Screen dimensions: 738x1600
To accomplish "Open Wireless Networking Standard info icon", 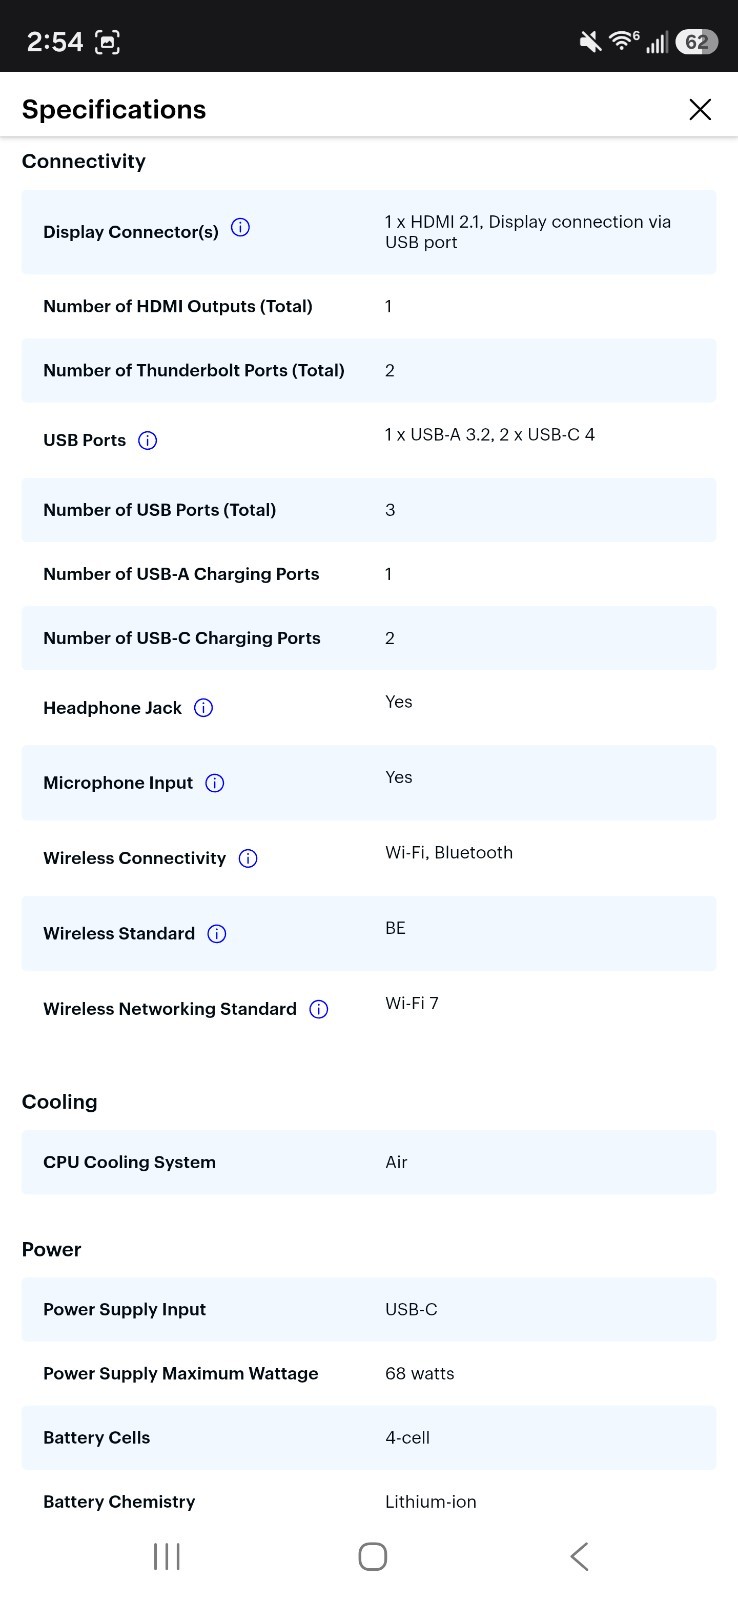I will point(318,1010).
